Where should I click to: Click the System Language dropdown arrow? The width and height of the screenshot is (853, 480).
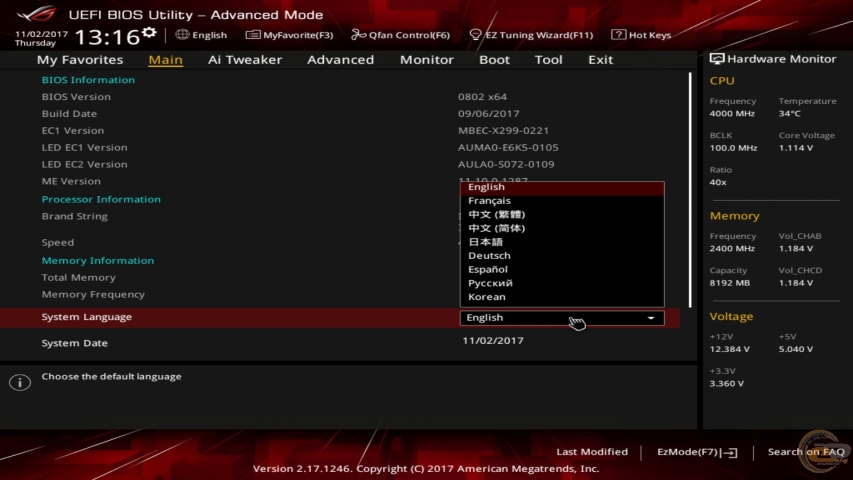651,318
